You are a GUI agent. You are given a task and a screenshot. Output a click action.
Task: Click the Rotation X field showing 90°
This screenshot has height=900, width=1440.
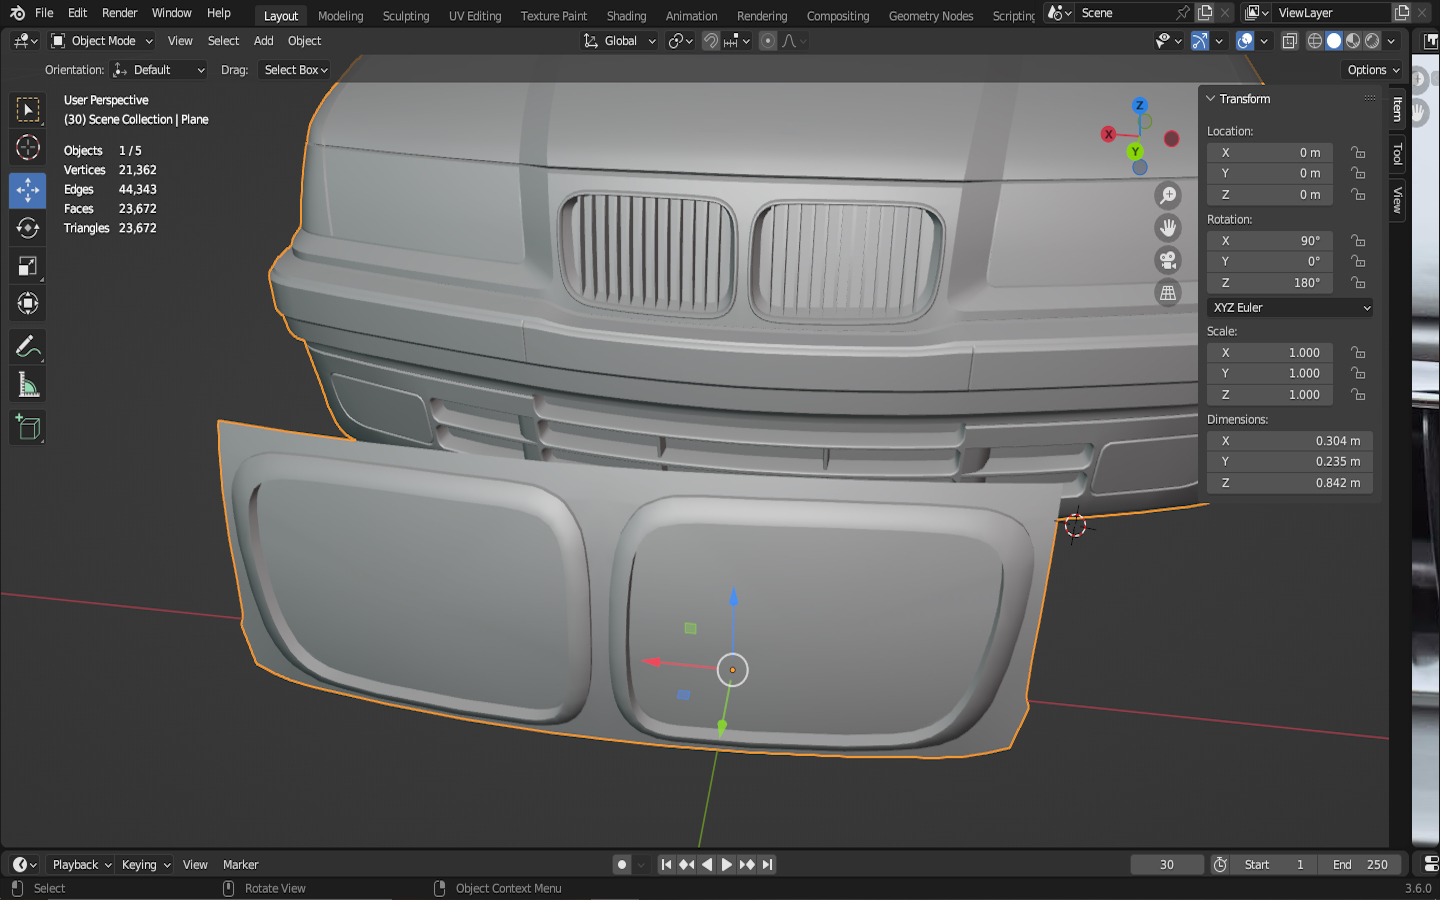(1270, 241)
